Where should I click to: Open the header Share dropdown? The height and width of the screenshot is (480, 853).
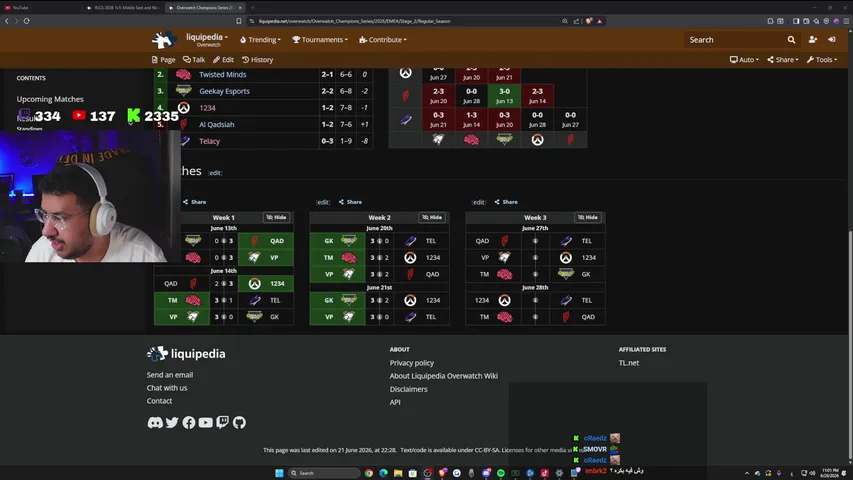pos(783,60)
